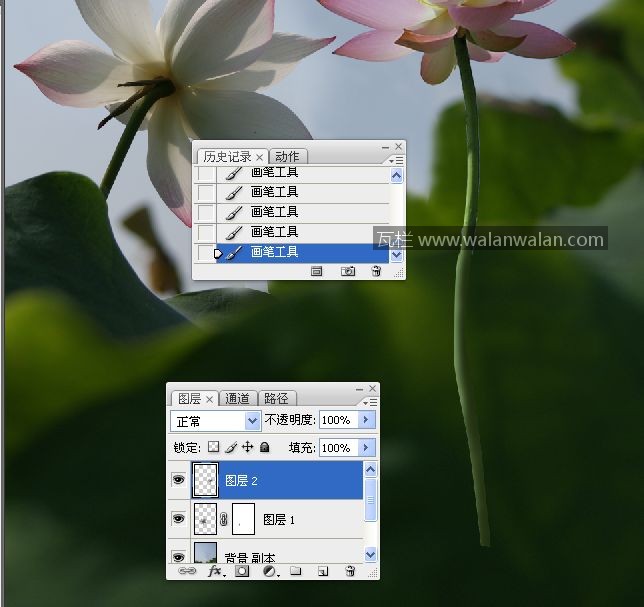Image resolution: width=644 pixels, height=607 pixels.
Task: Click the Layers panel scrollbar thumb
Action: pyautogui.click(x=370, y=499)
